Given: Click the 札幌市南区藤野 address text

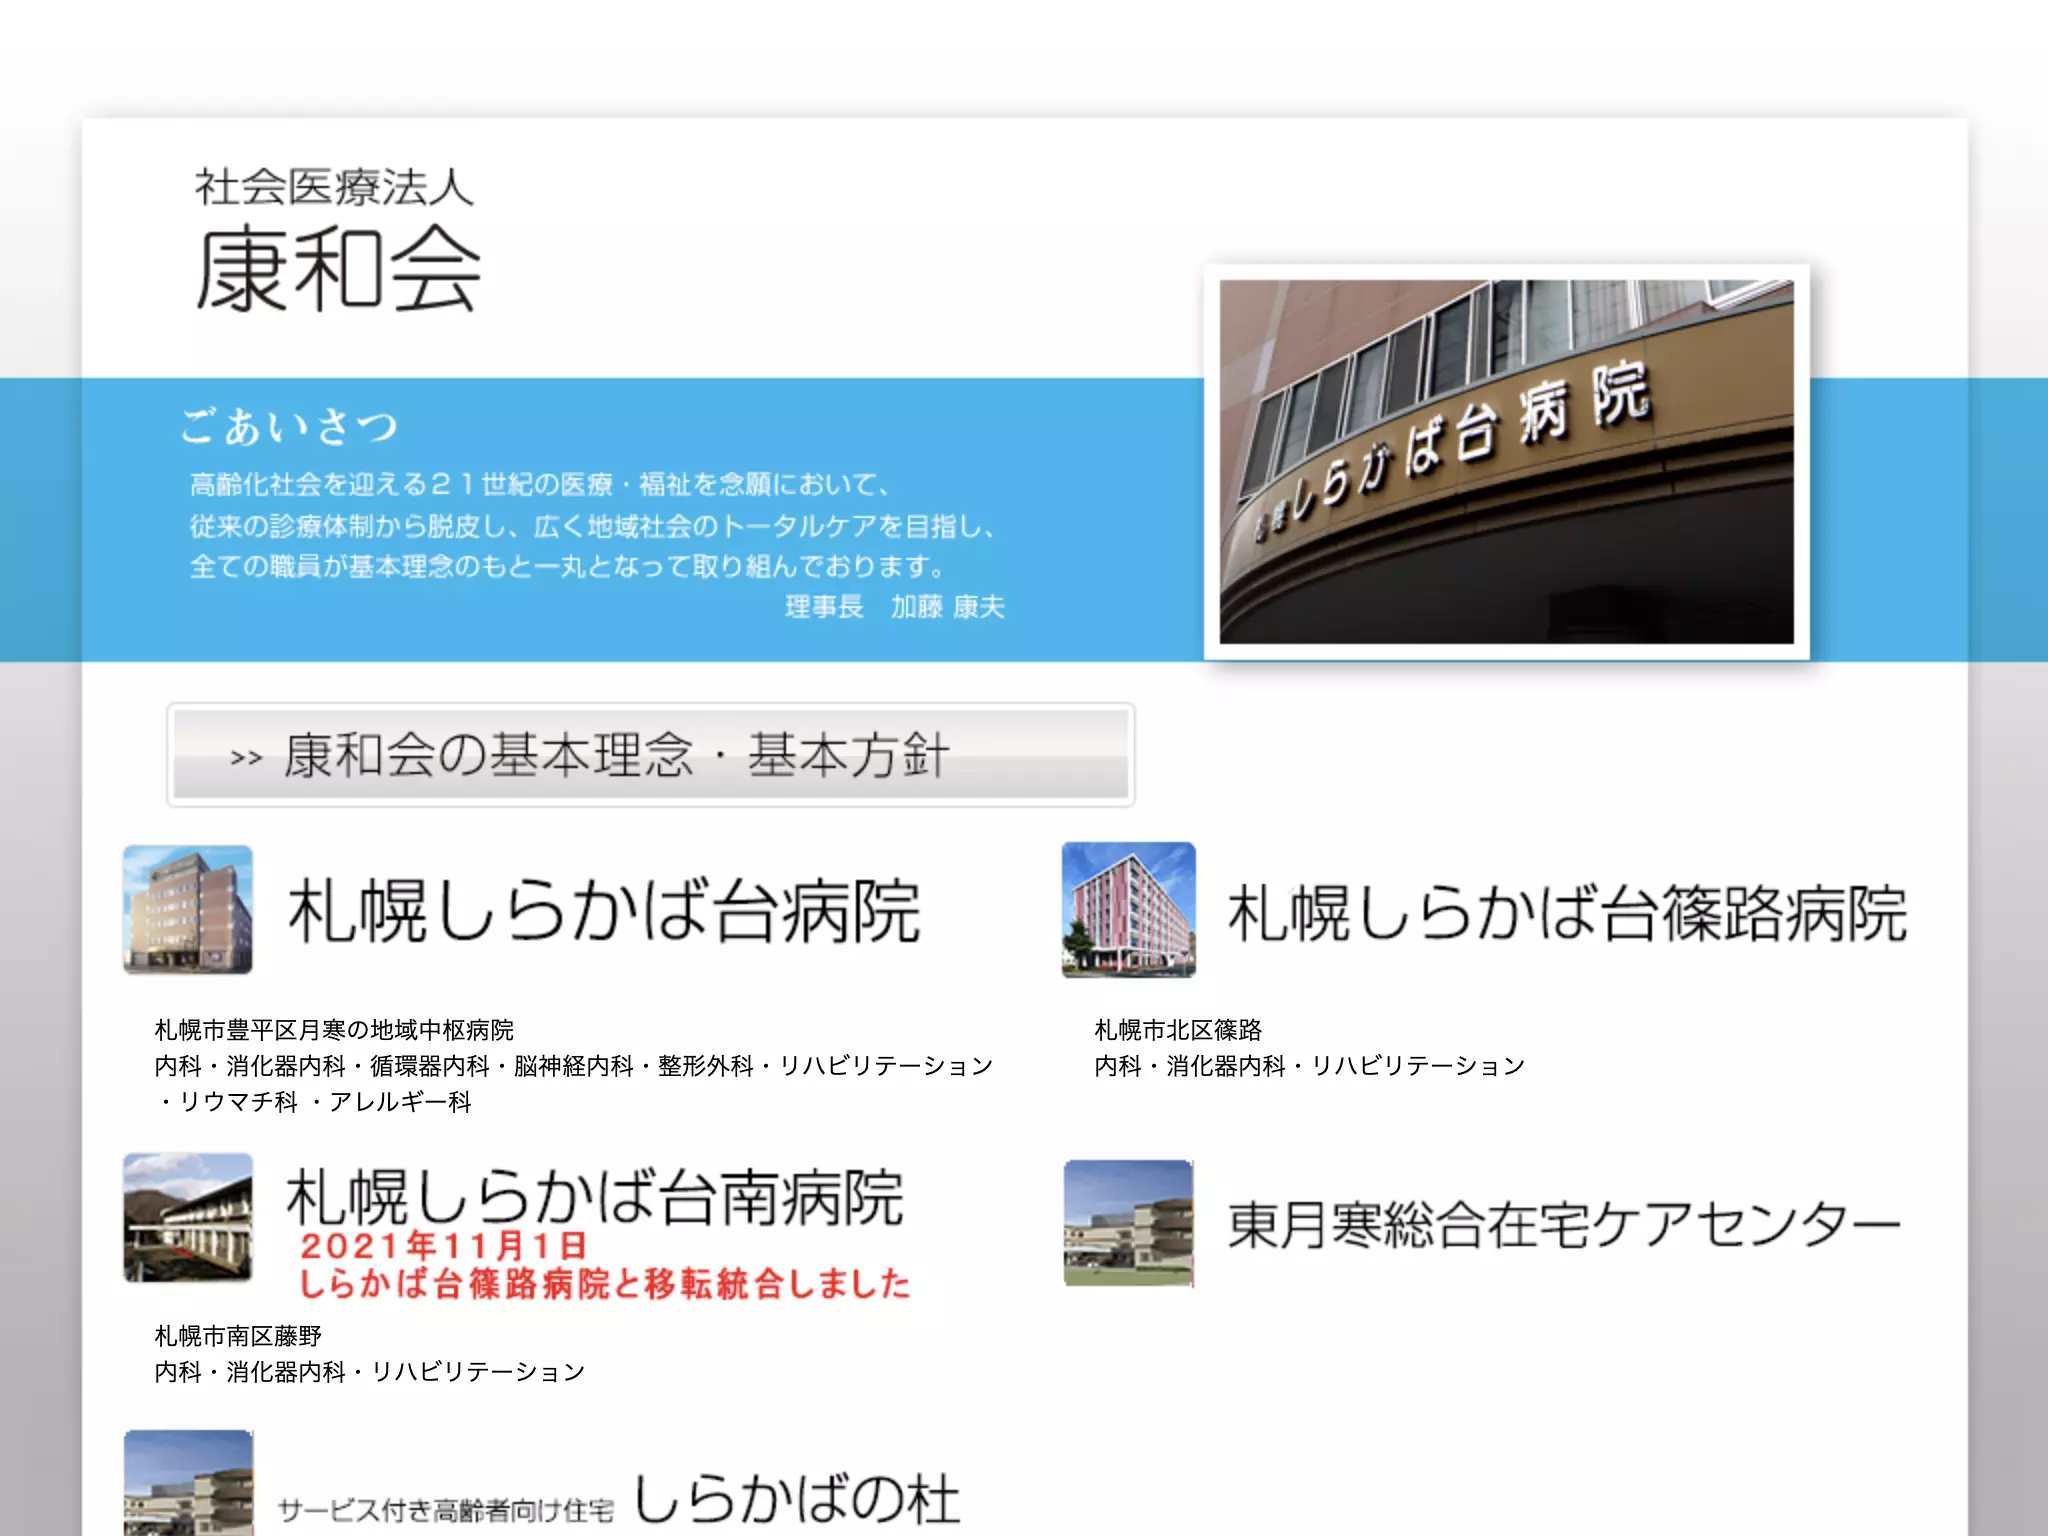Looking at the screenshot, I should click(238, 1335).
